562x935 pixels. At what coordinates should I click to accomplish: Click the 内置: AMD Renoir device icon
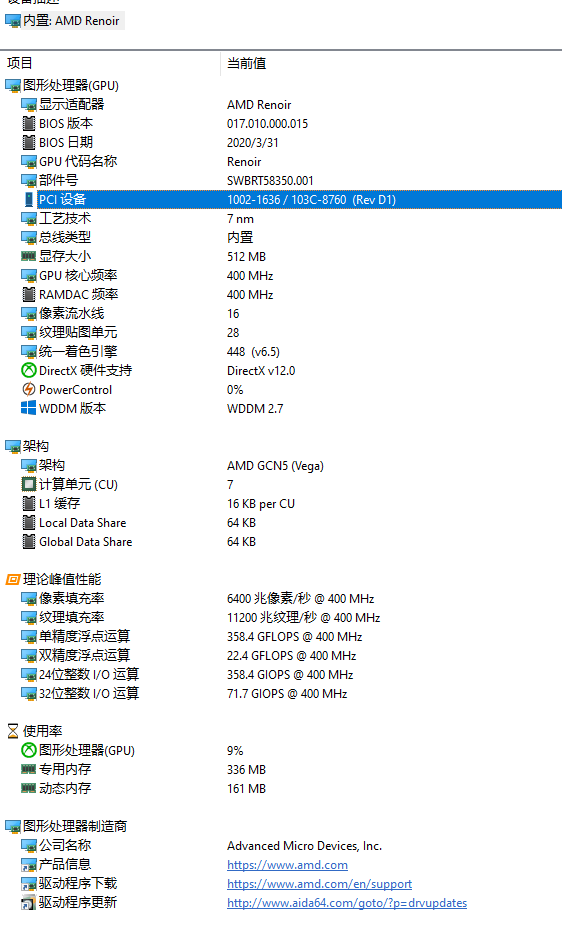(x=13, y=21)
